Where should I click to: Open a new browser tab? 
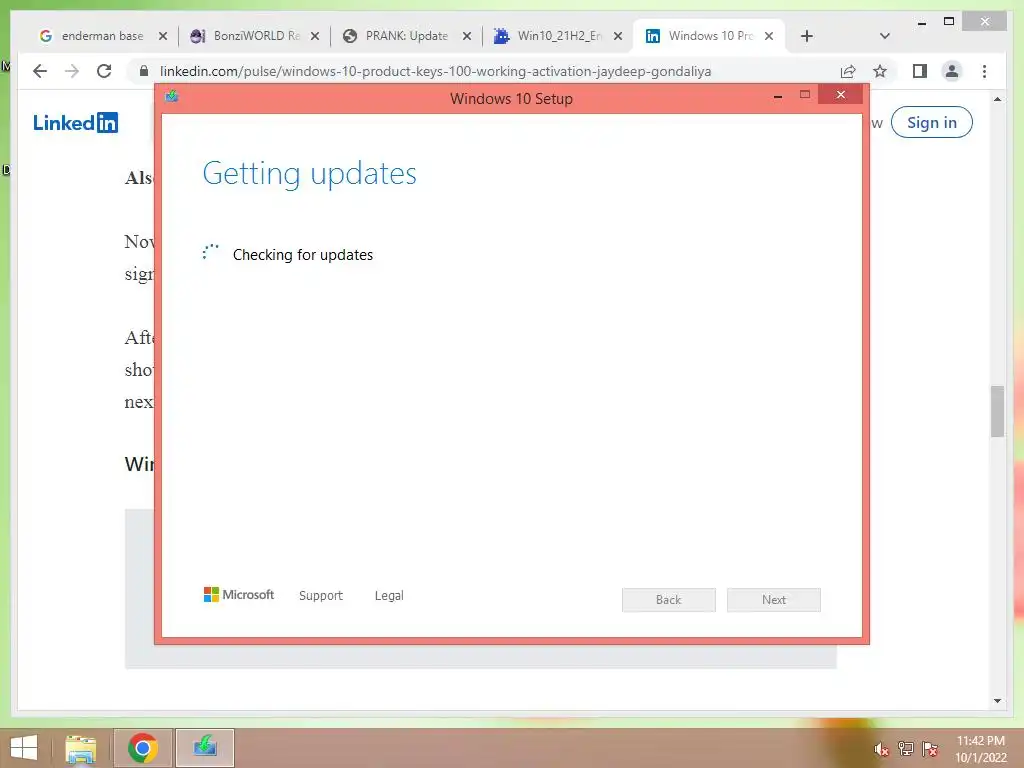tap(807, 37)
